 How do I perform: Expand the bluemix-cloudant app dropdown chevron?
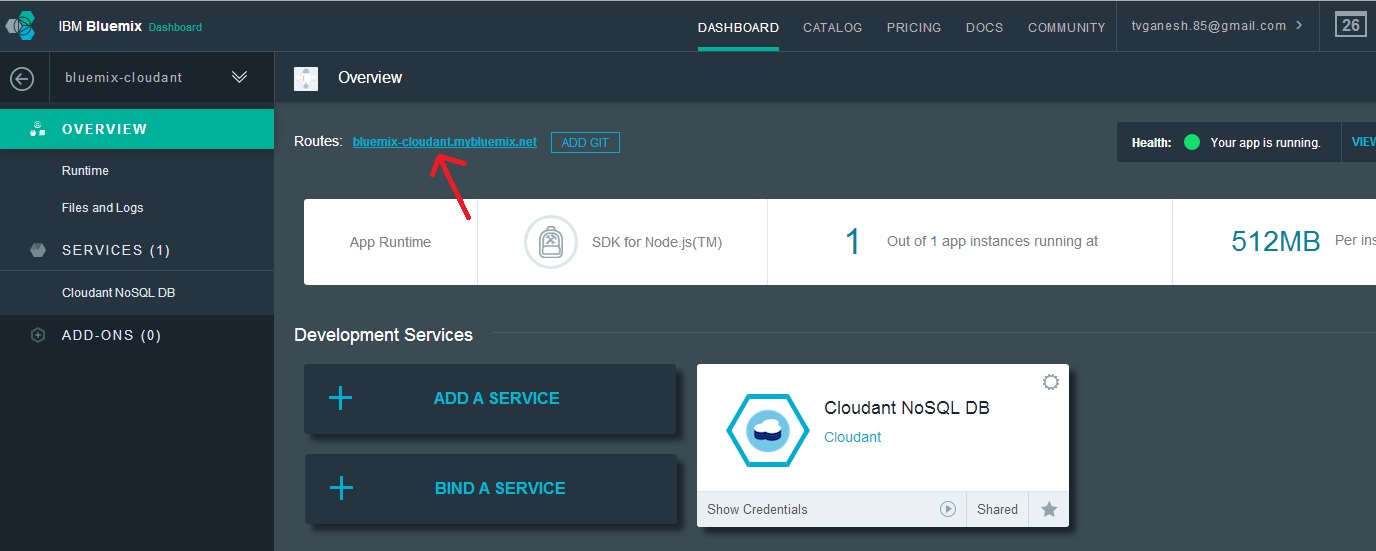pos(239,77)
